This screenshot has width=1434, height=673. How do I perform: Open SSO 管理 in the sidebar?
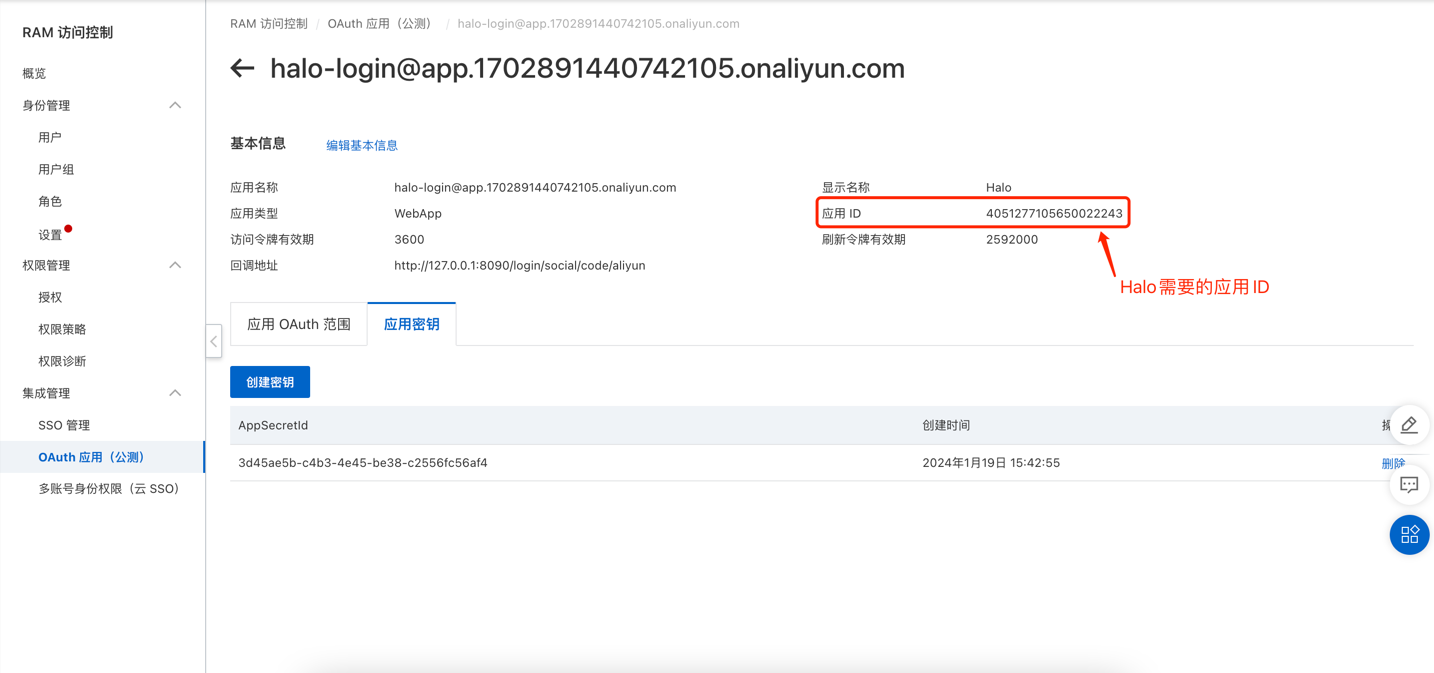tap(64, 425)
